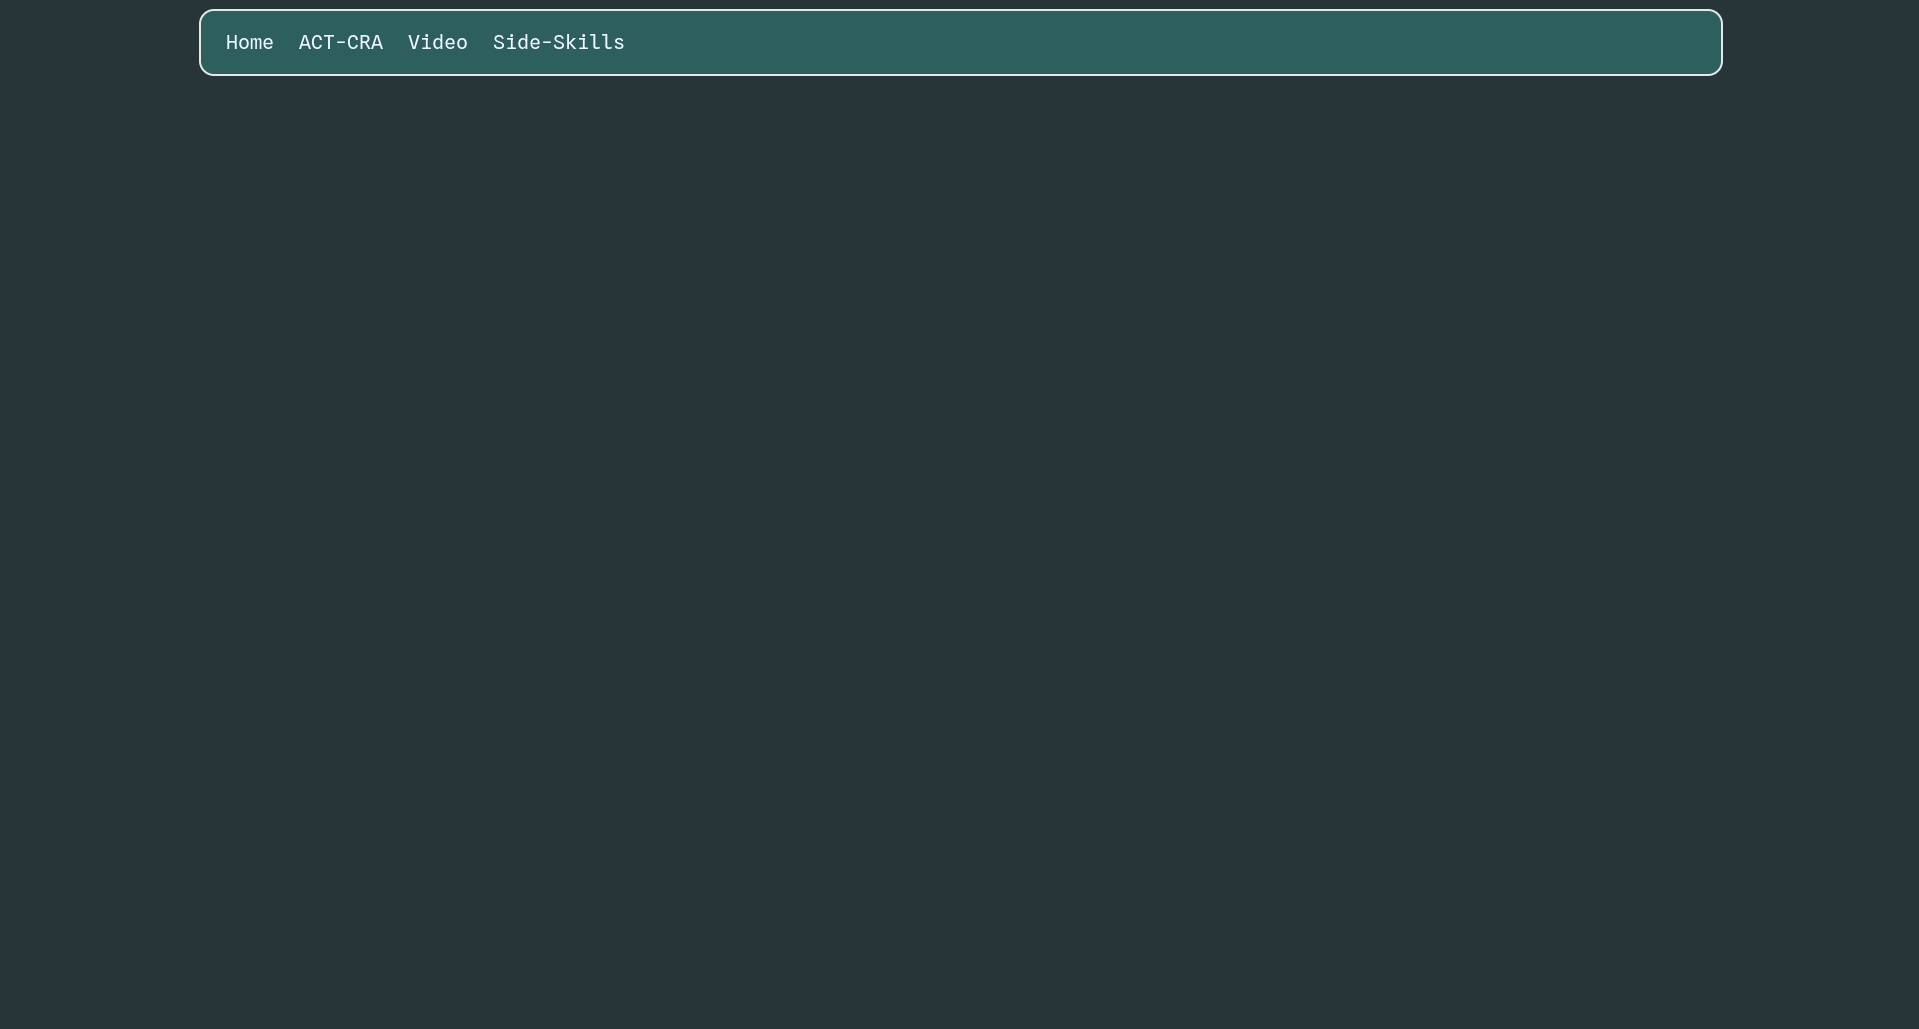
Task: Go to the ACT-CRA page
Action: (340, 43)
